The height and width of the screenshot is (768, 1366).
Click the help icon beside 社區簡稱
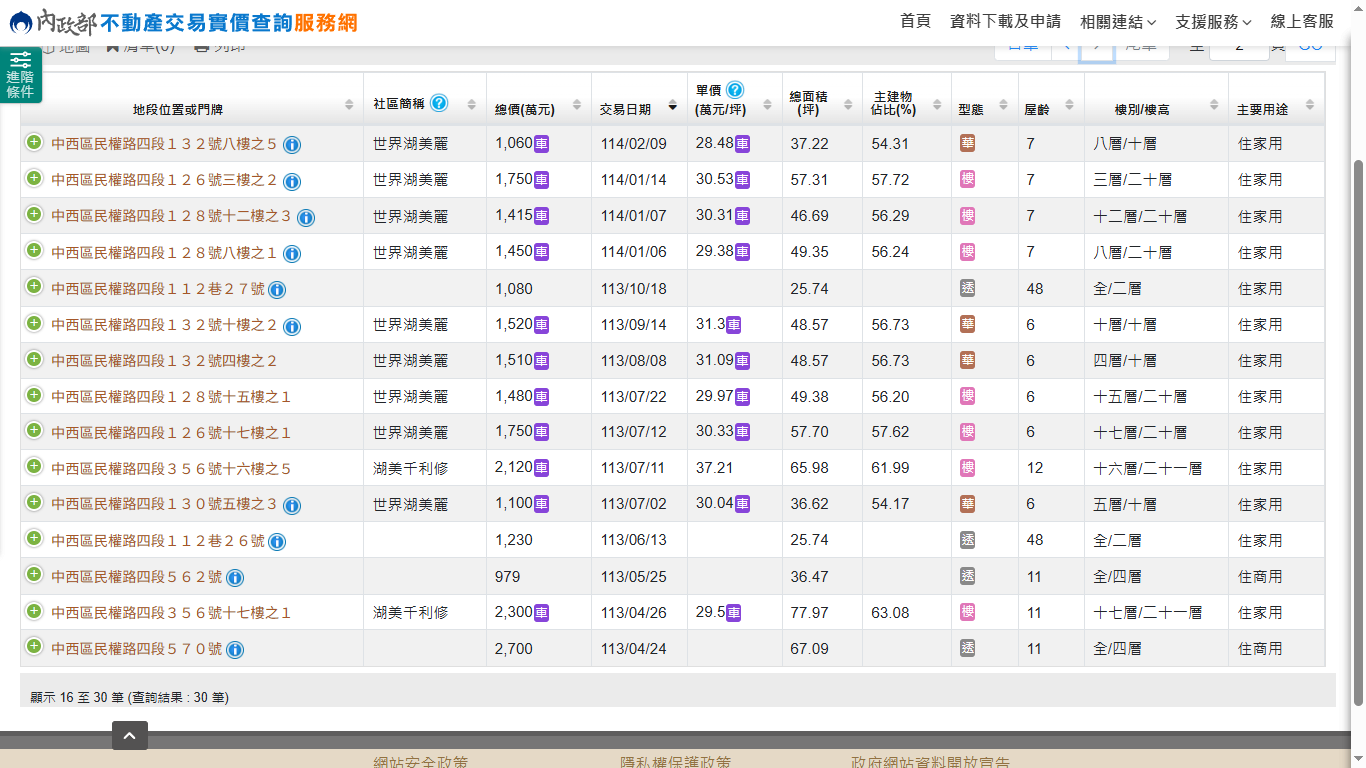(x=439, y=103)
